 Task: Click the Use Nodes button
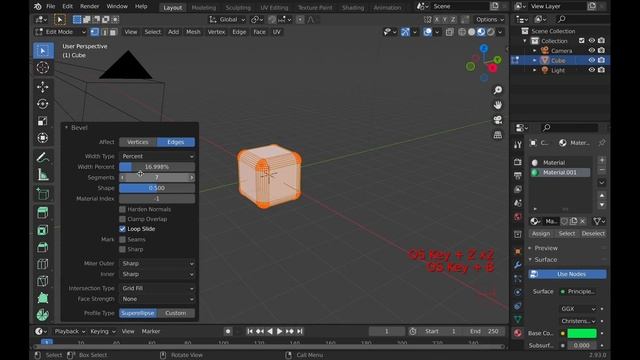pos(567,274)
